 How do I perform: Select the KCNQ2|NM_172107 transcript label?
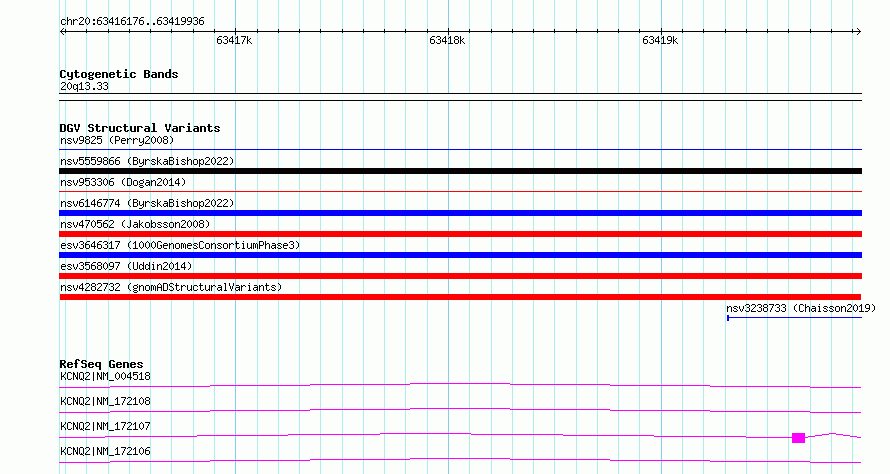point(105,426)
